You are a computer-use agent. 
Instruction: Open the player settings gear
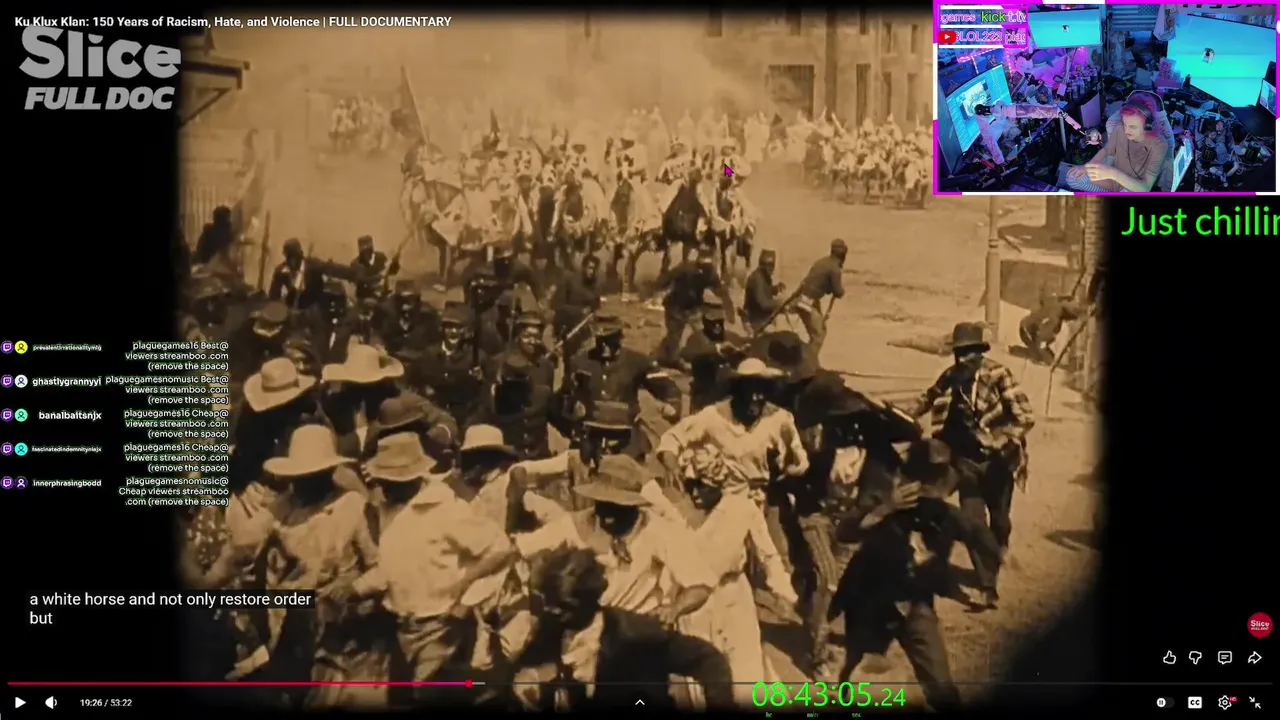tap(1225, 703)
